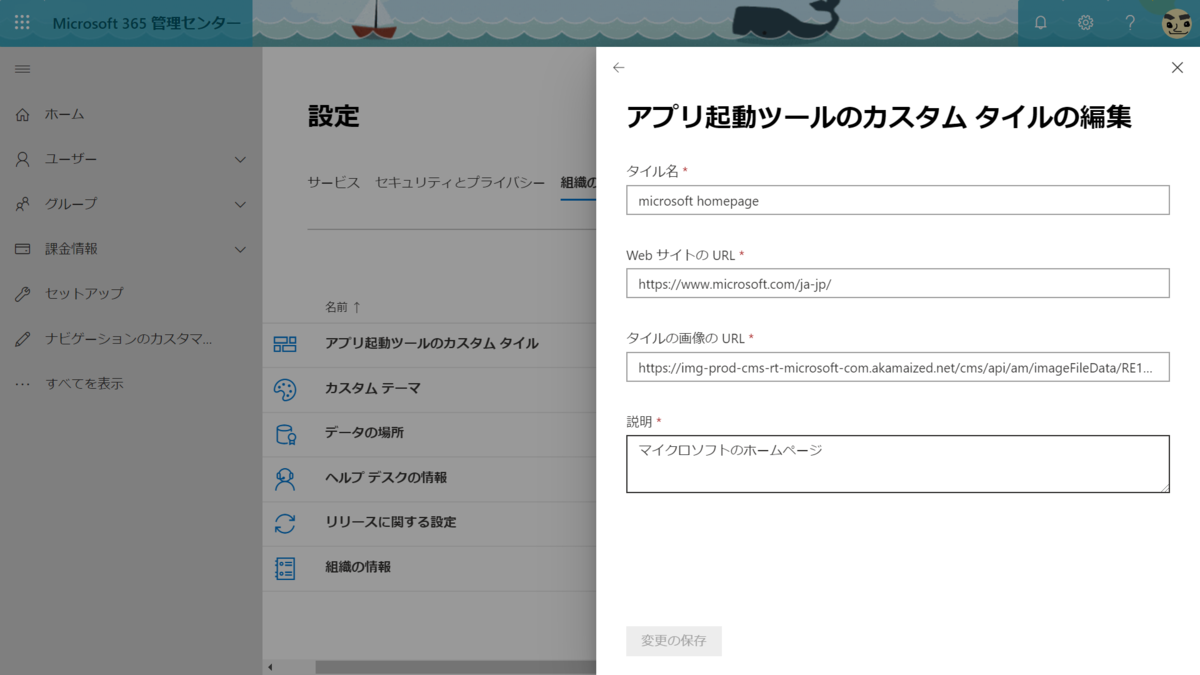Click the navigation customize pencil icon
The image size is (1200, 675).
22,339
